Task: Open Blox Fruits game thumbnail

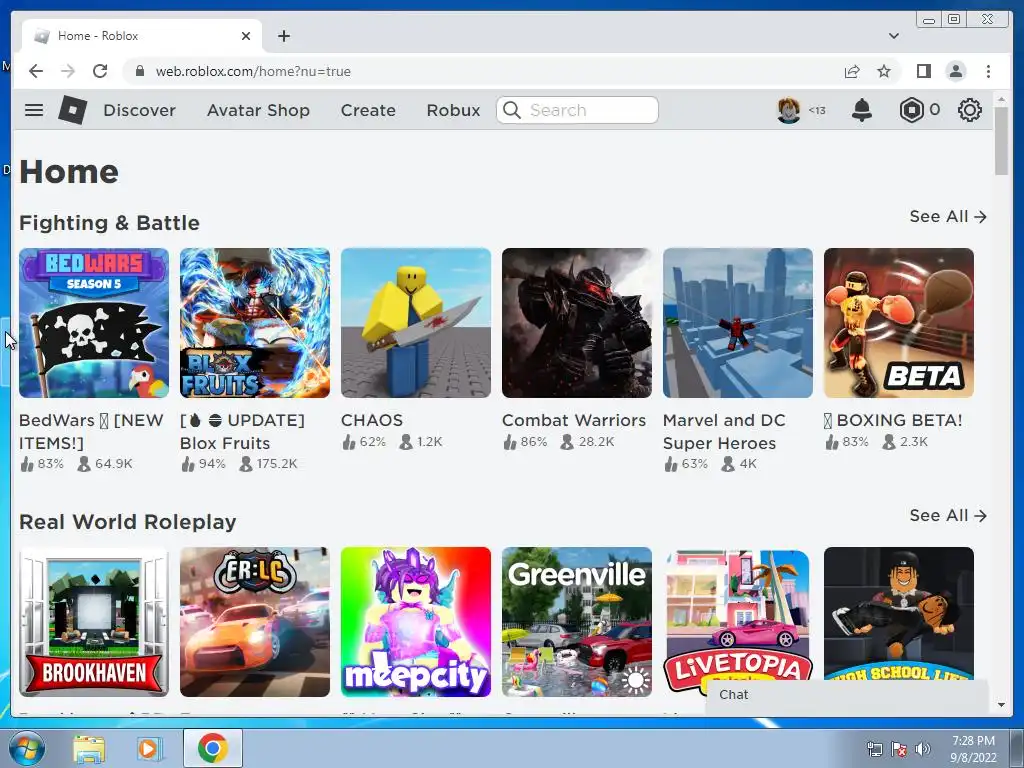Action: pyautogui.click(x=255, y=323)
